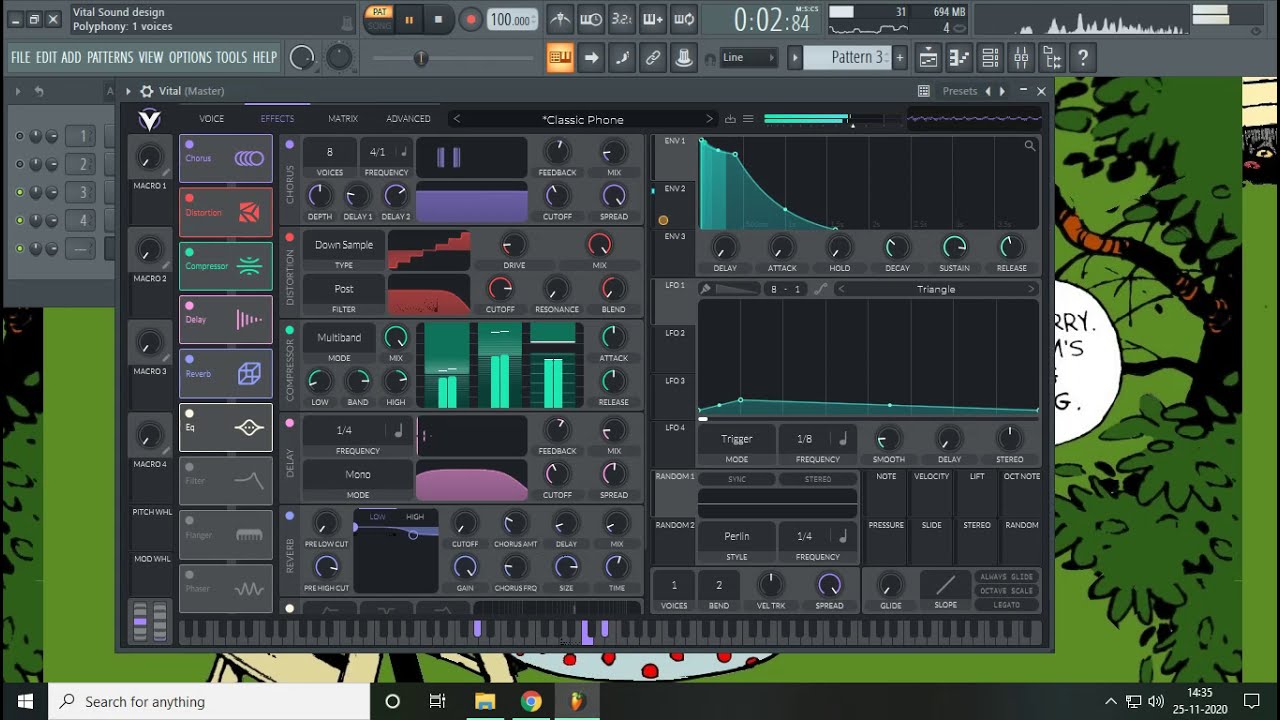Switch to the VOICE tab
The width and height of the screenshot is (1280, 720).
(212, 118)
